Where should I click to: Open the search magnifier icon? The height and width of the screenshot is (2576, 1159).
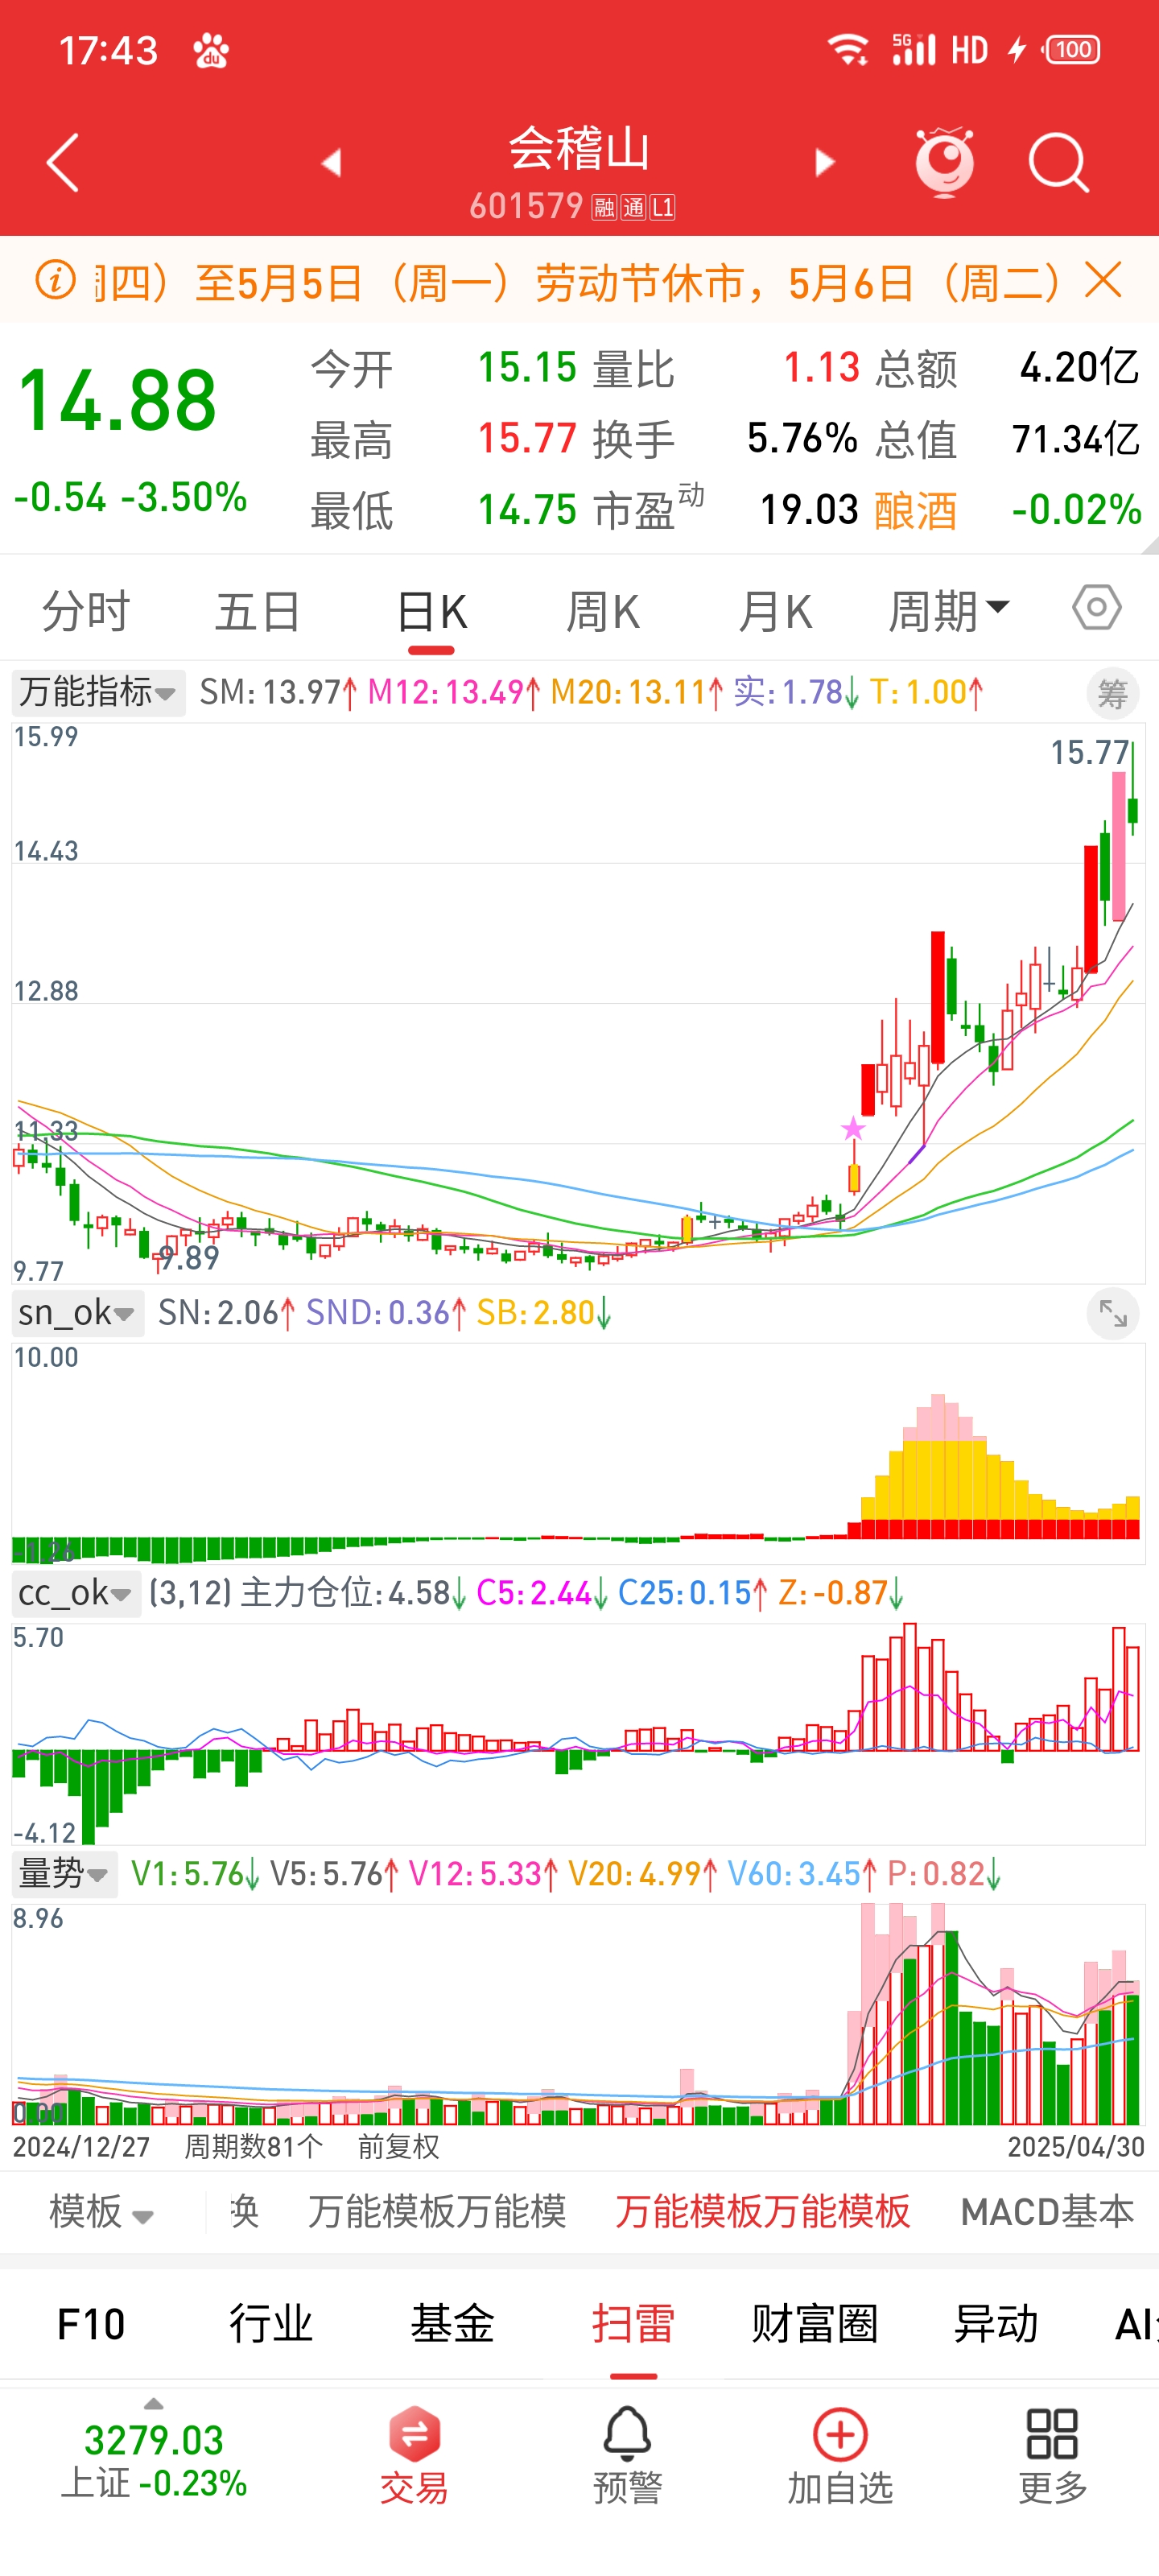point(1058,162)
